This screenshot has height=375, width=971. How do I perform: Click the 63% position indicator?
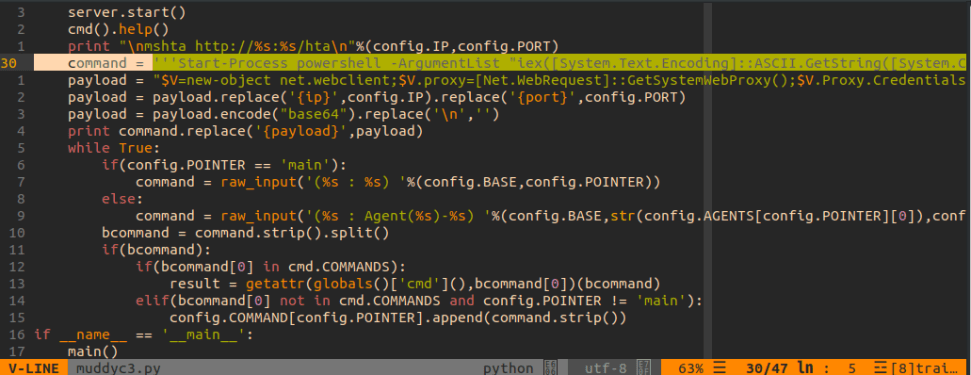point(690,369)
